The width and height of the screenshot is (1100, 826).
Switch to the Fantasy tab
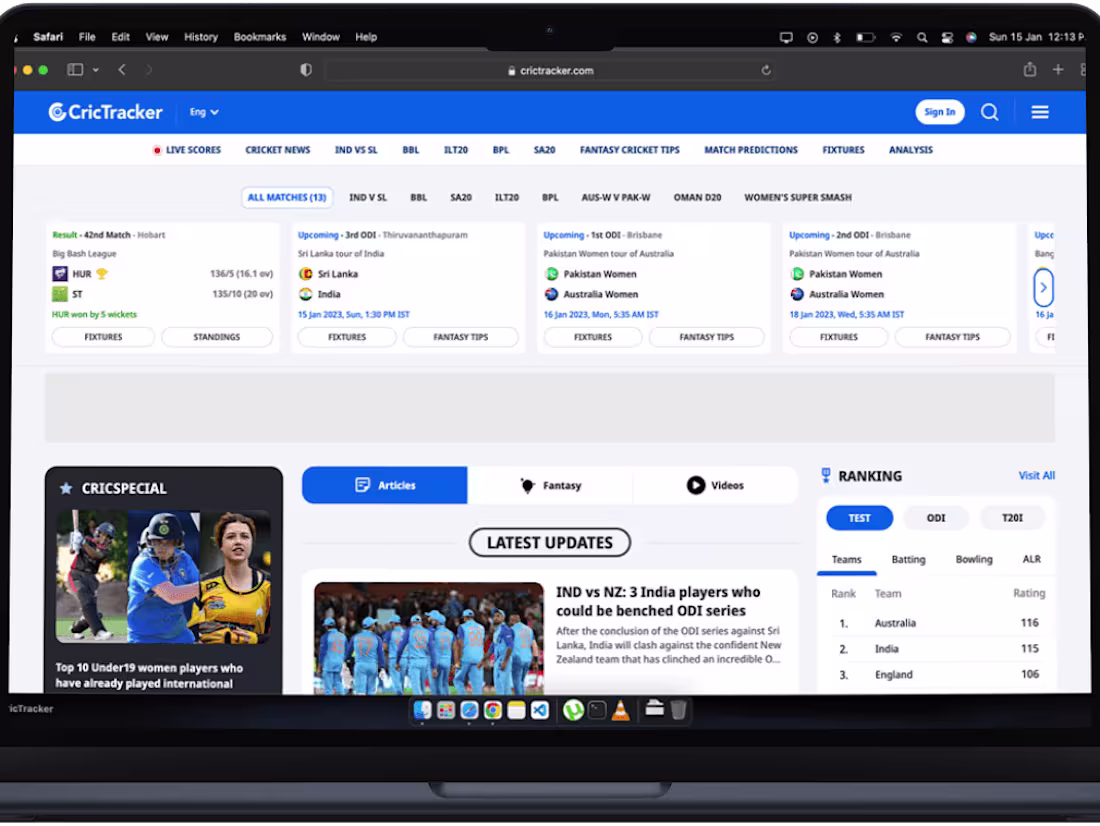pyautogui.click(x=550, y=485)
